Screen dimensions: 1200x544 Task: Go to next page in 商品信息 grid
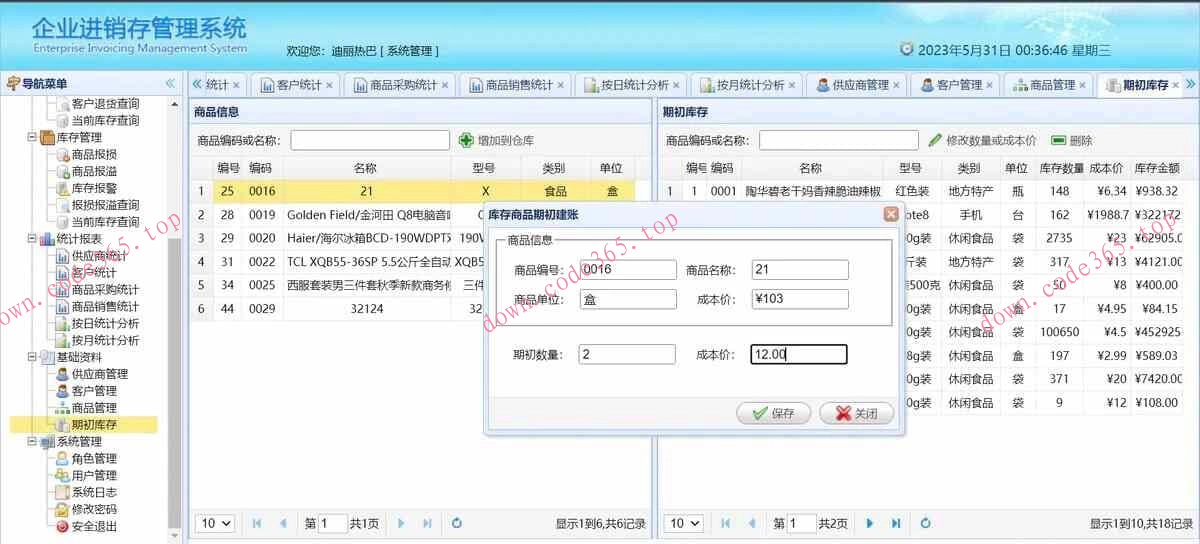(402, 523)
